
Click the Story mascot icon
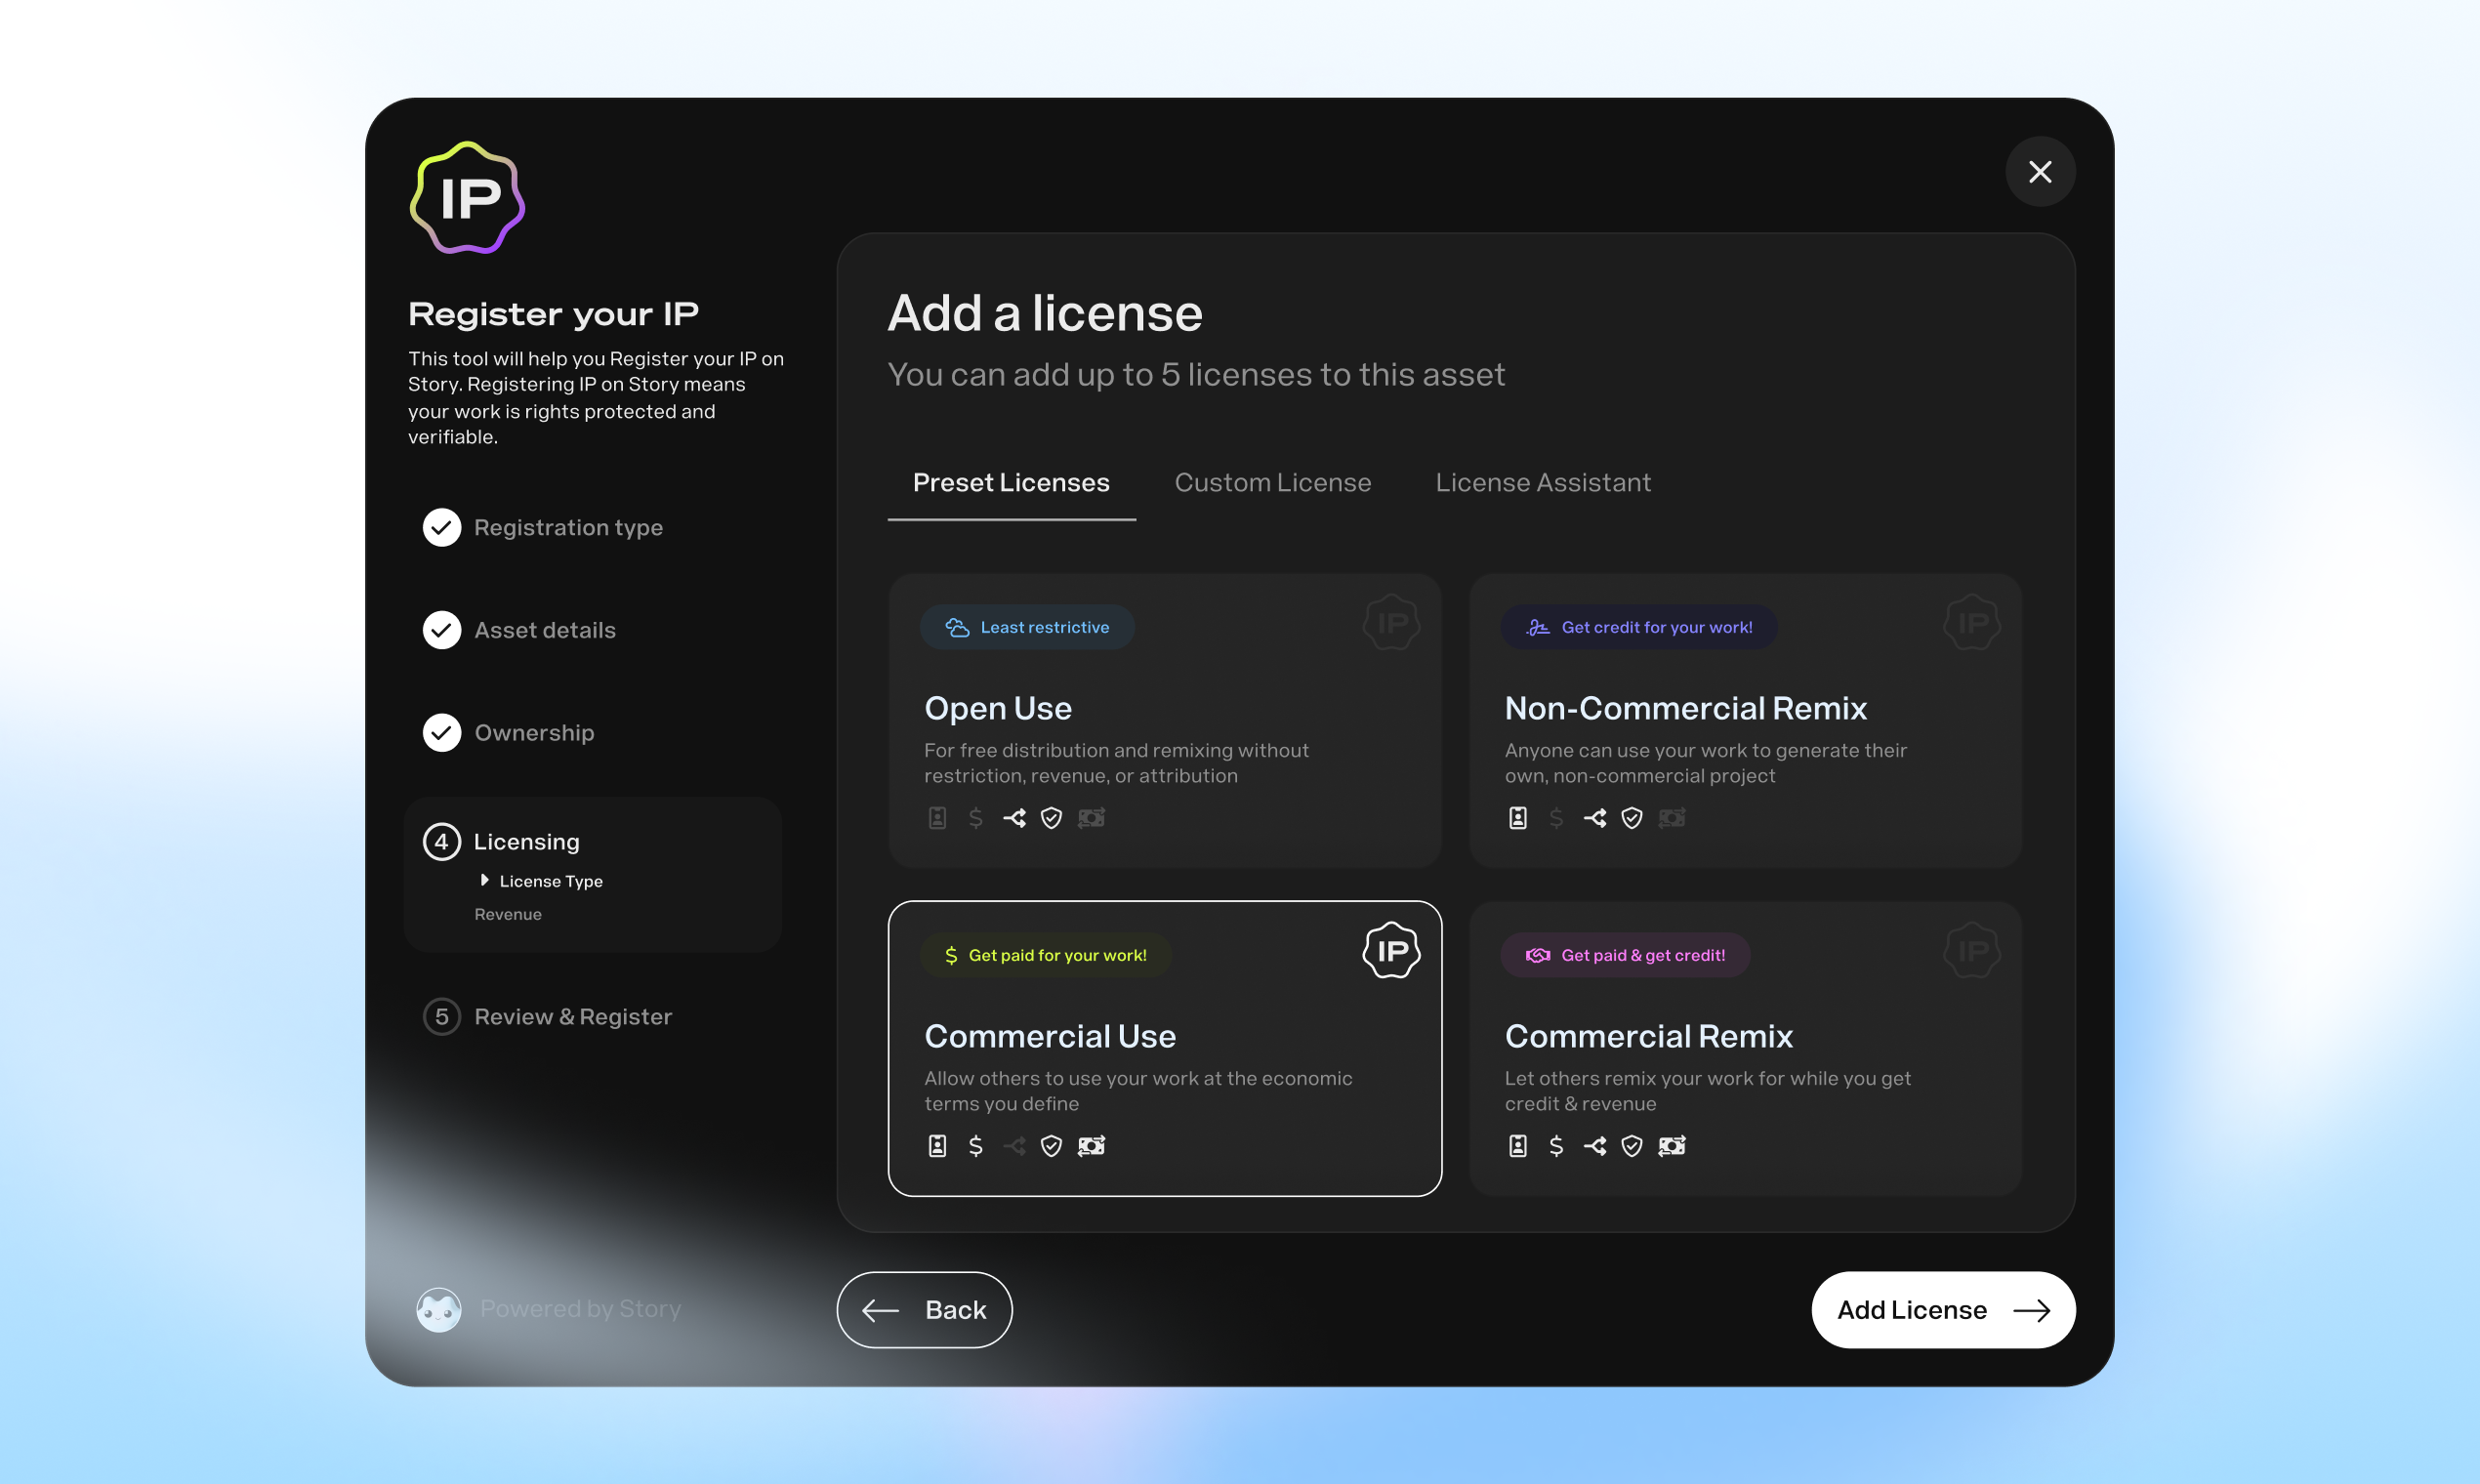(439, 1309)
